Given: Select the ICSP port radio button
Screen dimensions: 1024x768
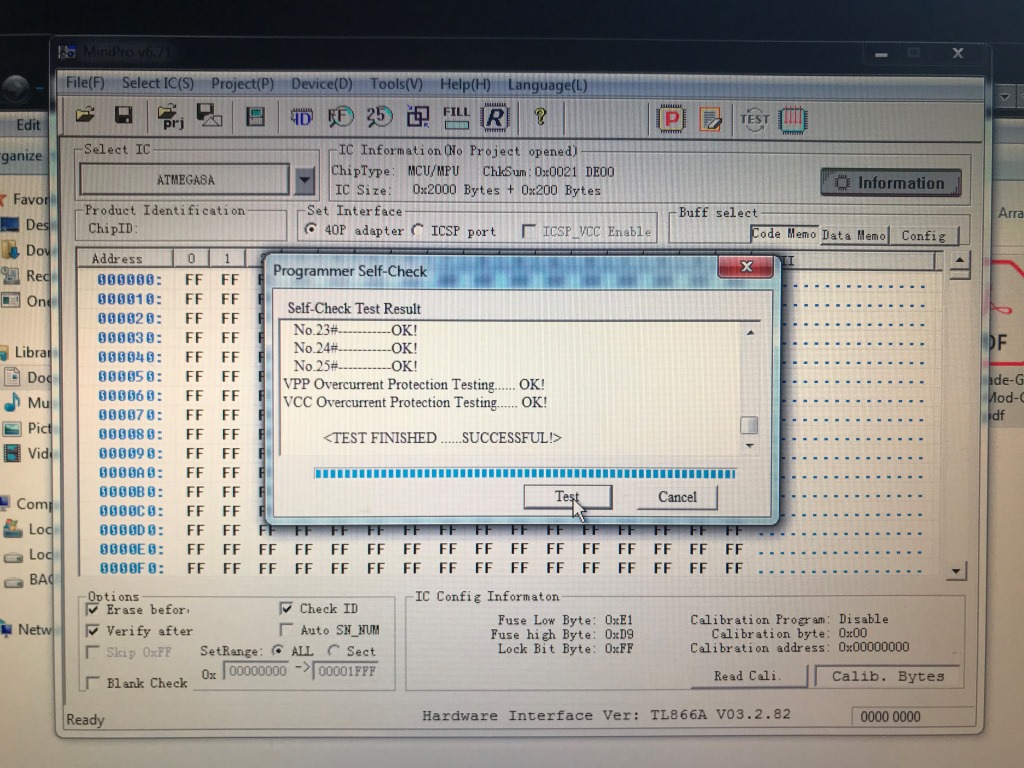Looking at the screenshot, I should point(418,231).
